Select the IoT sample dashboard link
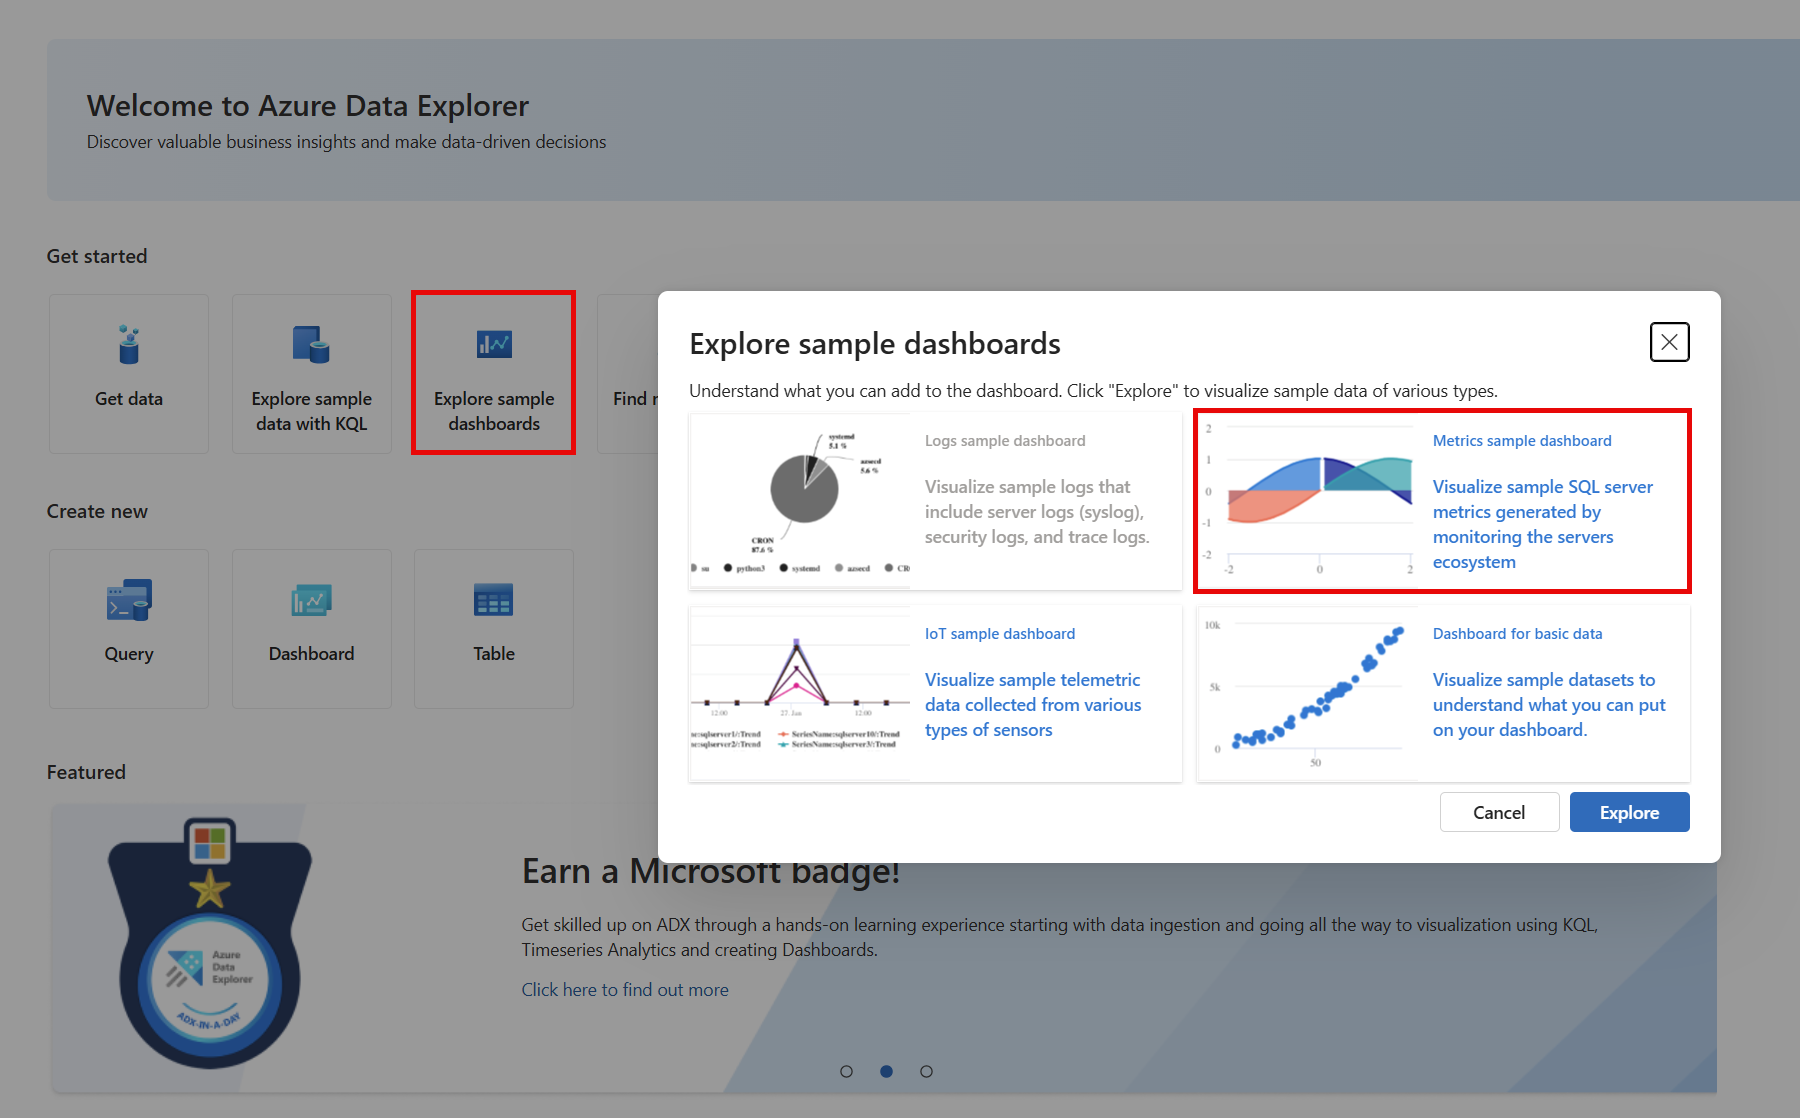The height and width of the screenshot is (1118, 1800). 999,633
